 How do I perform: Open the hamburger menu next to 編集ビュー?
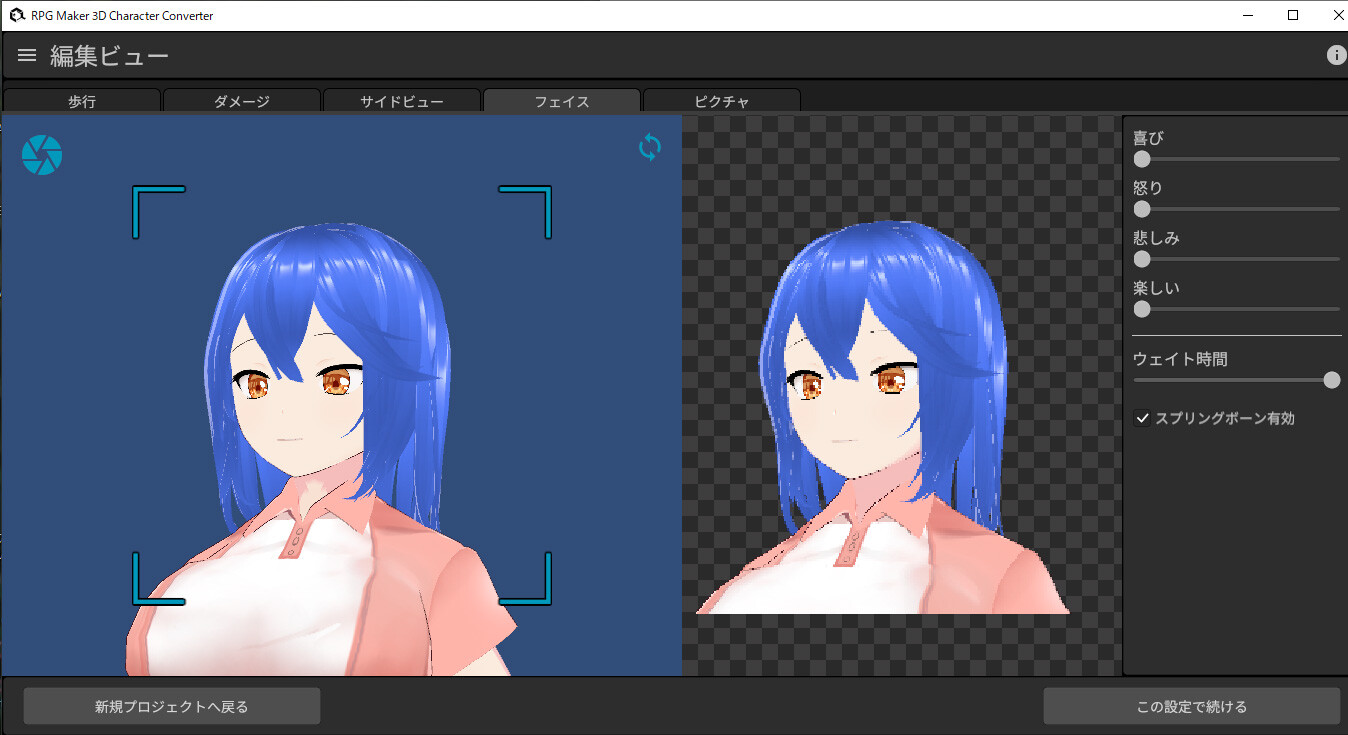pos(26,55)
